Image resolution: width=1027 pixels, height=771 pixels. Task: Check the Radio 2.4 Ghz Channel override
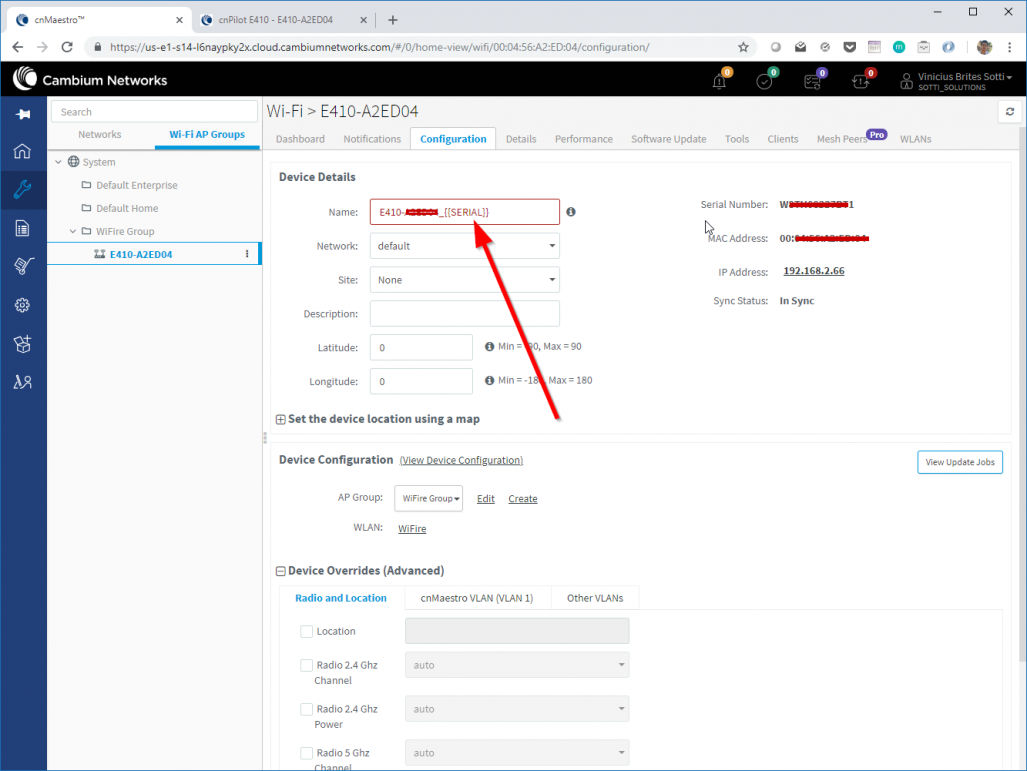(x=306, y=665)
